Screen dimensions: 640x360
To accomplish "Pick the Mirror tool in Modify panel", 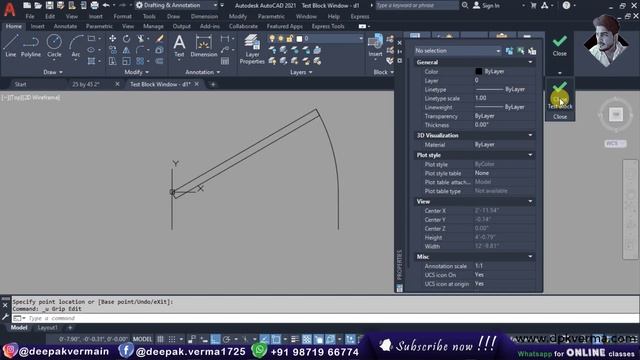I will click(127, 50).
